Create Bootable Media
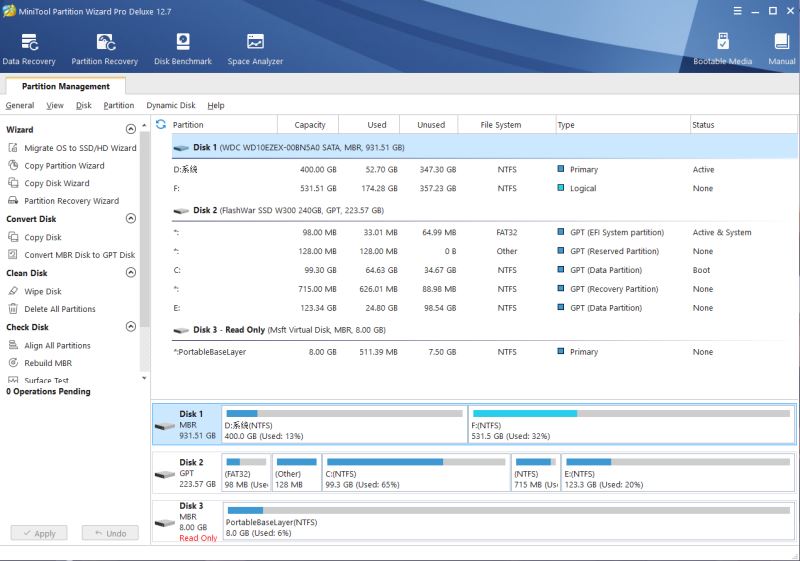 pyautogui.click(x=722, y=49)
